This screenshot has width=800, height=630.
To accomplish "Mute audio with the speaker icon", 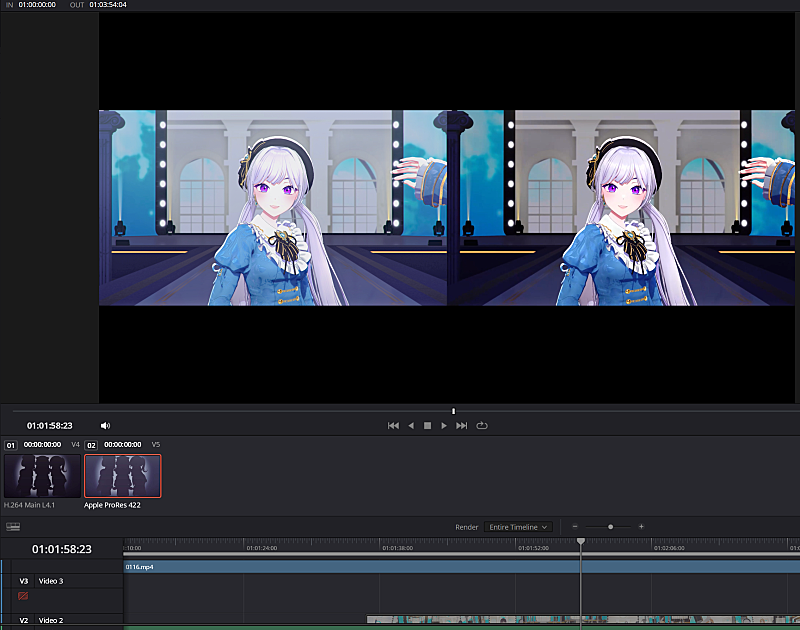I will point(105,426).
